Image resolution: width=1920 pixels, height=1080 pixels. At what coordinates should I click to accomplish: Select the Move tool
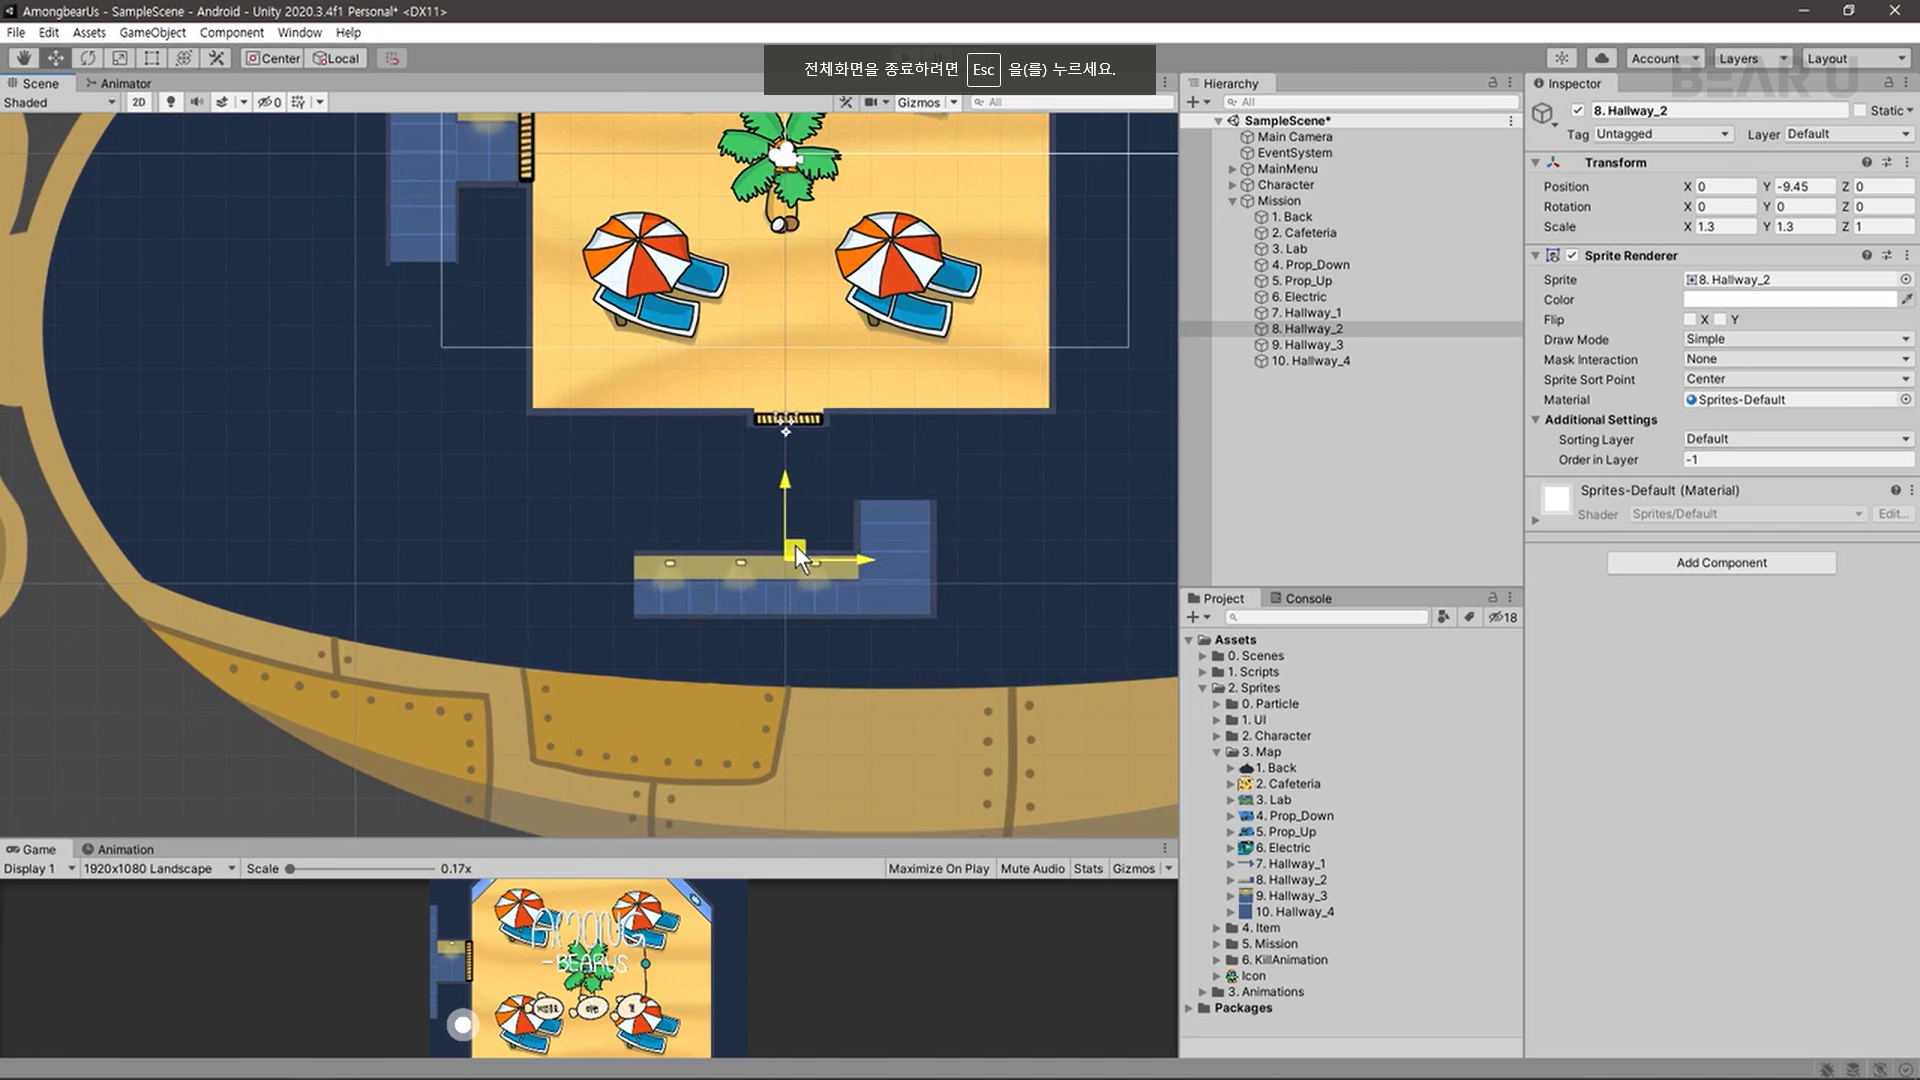pos(56,58)
